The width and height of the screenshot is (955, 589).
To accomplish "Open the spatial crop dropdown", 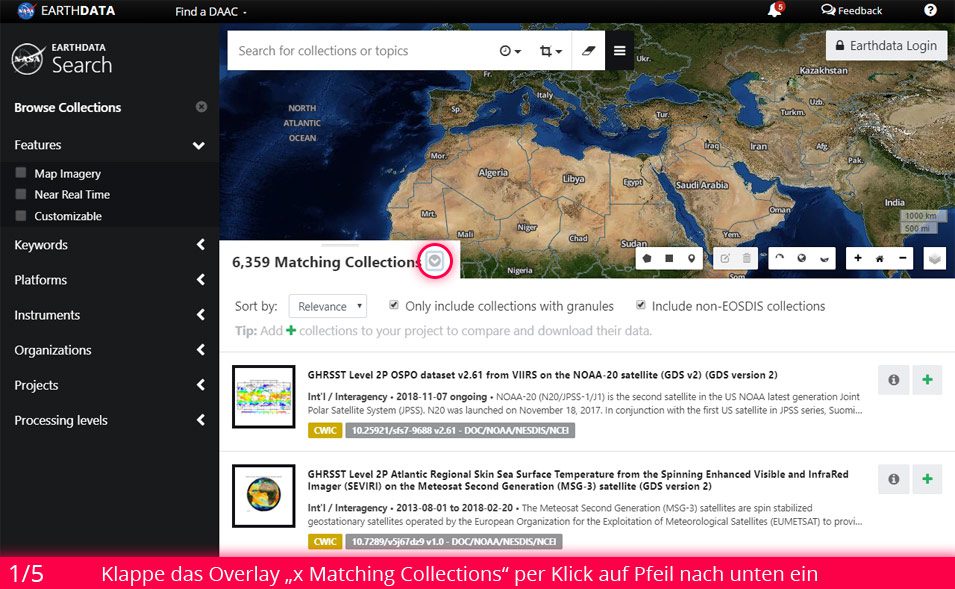I will (x=551, y=51).
